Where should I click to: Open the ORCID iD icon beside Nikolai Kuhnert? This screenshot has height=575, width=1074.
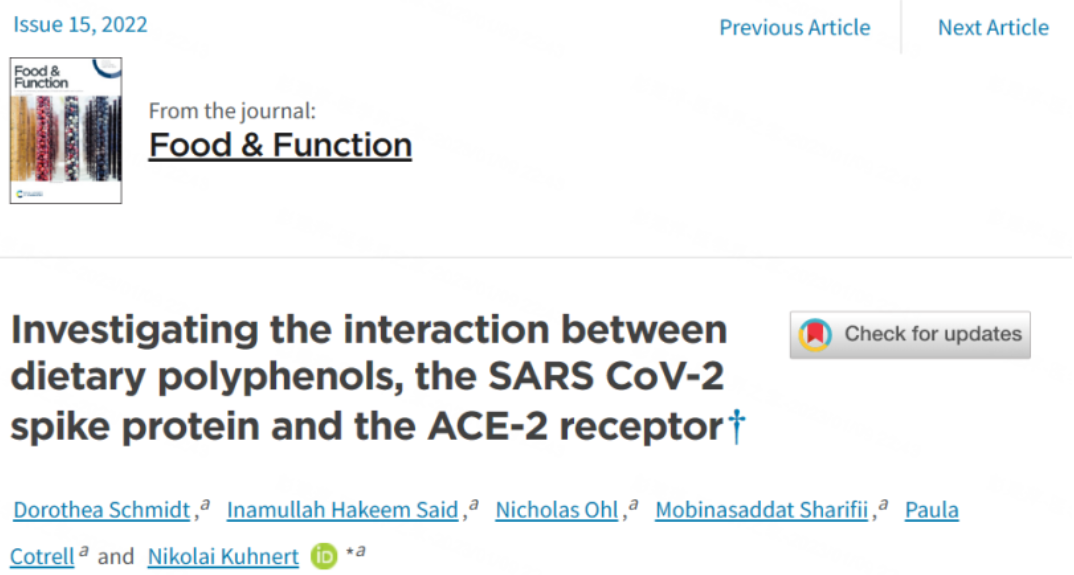(x=324, y=556)
